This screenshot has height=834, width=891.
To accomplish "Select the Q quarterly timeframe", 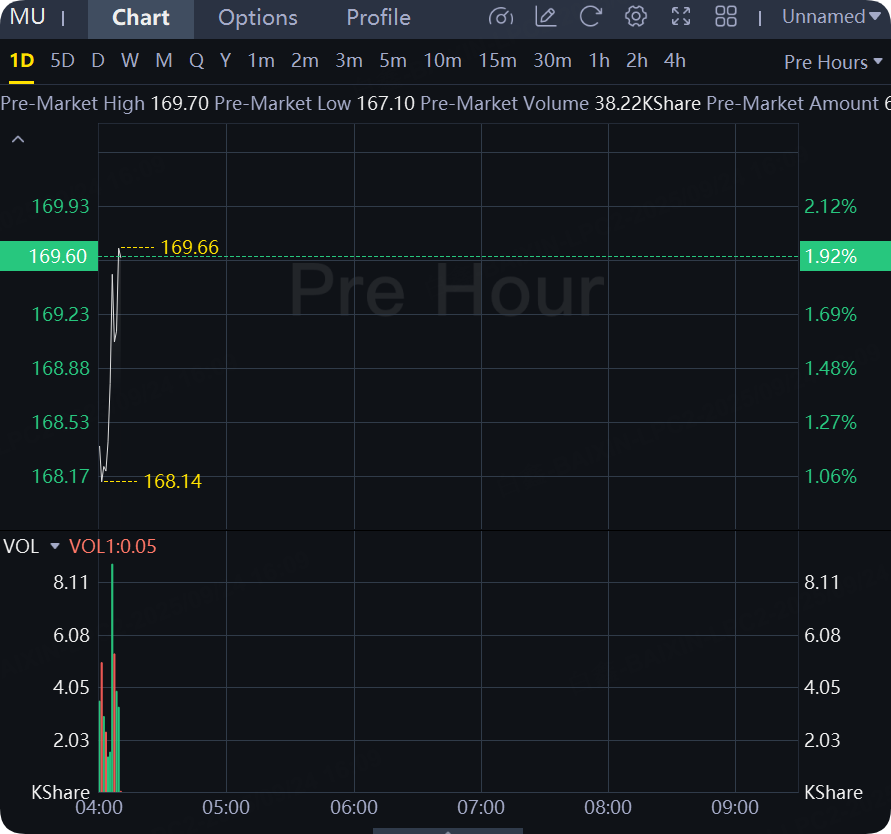I will [197, 60].
